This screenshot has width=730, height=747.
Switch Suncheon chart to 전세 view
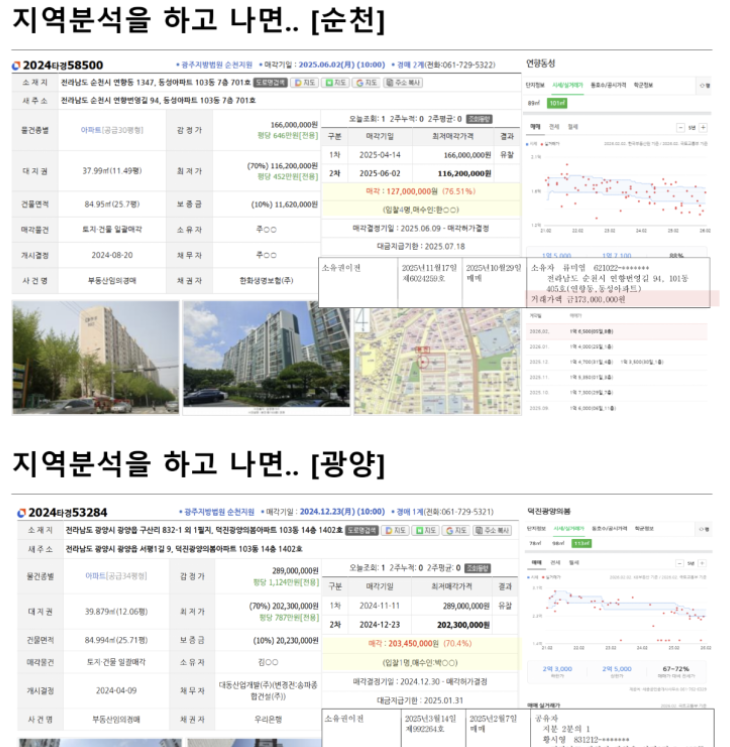coord(554,127)
